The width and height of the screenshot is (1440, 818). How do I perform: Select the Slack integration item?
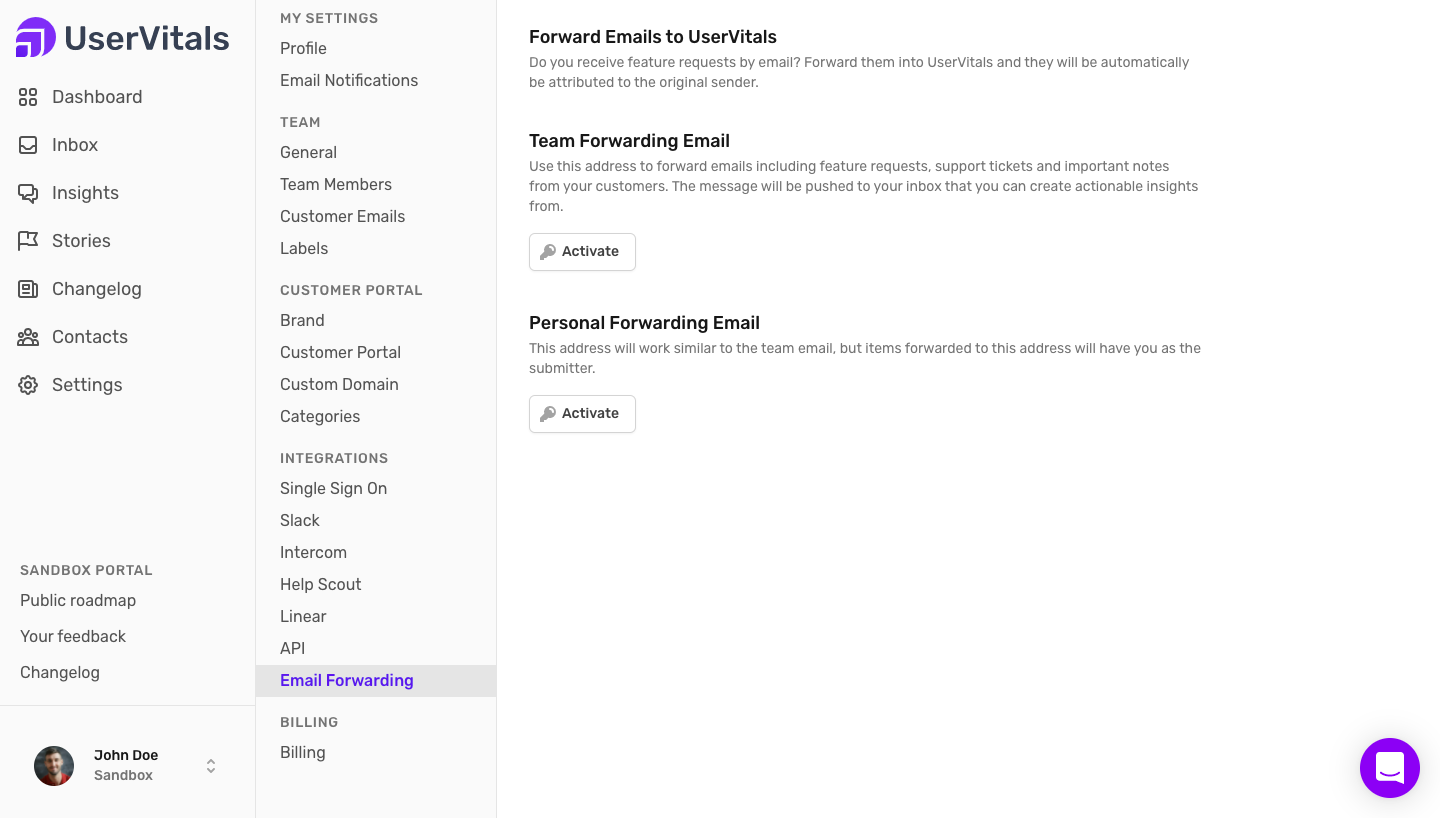click(x=300, y=520)
